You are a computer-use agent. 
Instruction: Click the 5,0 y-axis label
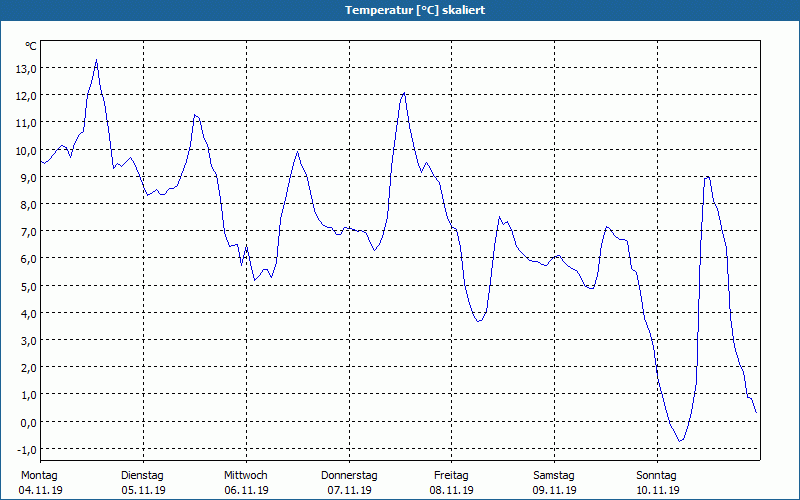point(28,286)
